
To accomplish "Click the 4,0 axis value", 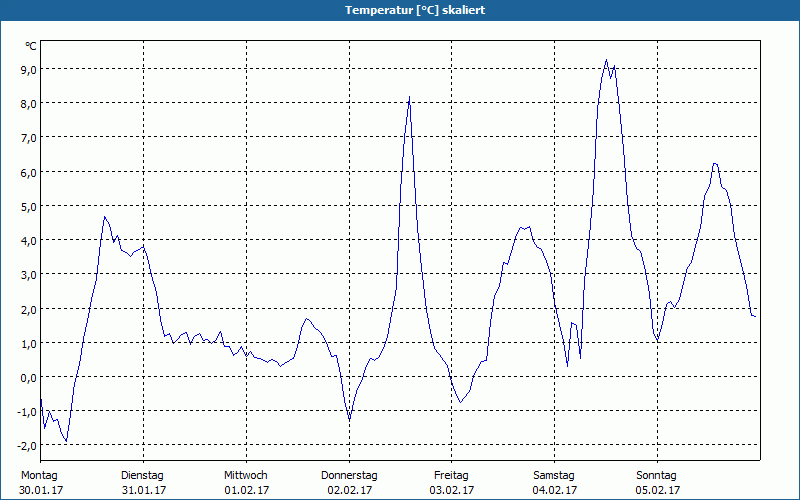I will pos(28,241).
